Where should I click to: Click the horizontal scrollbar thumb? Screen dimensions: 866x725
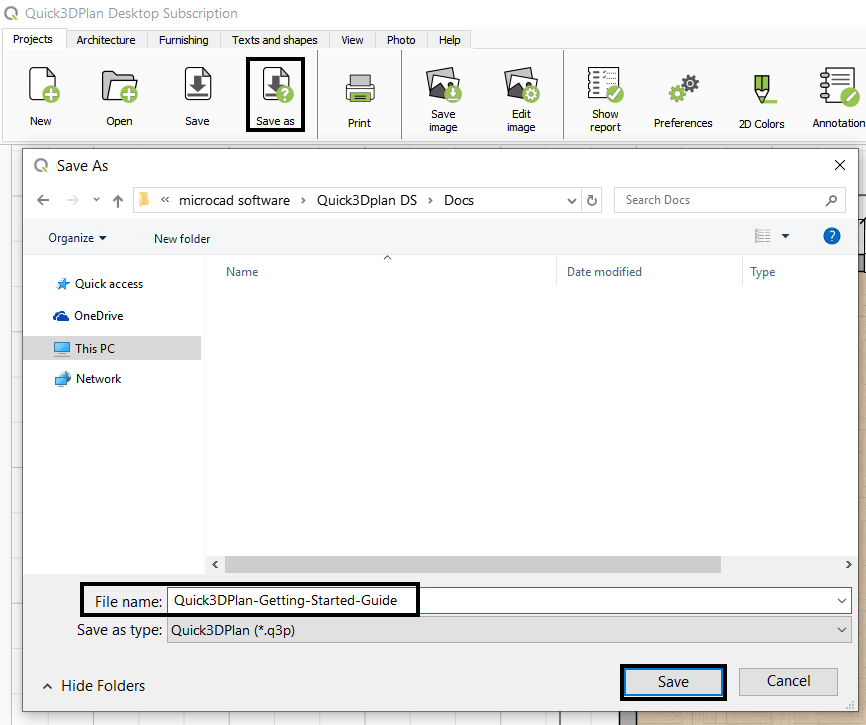(473, 564)
